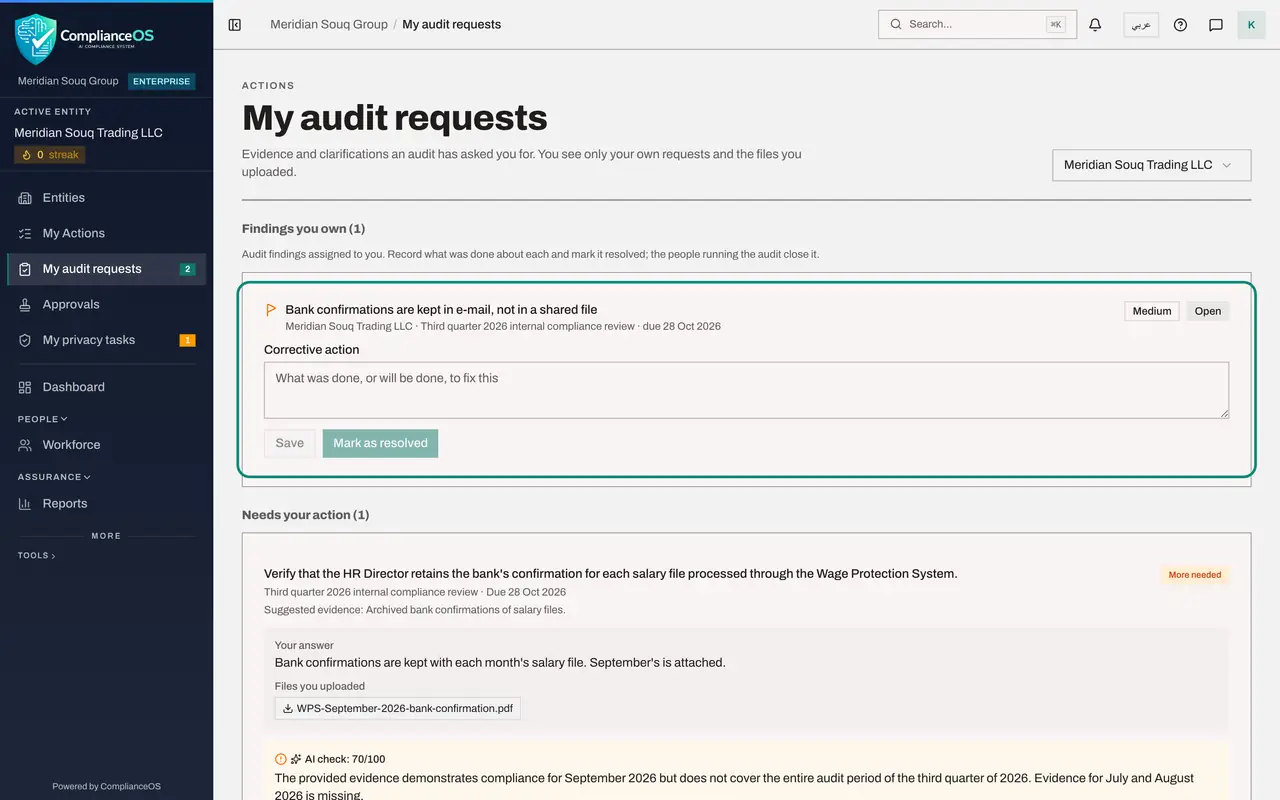The width and height of the screenshot is (1280, 800).
Task: Click the My audit requests clipboard icon
Action: pos(25,269)
